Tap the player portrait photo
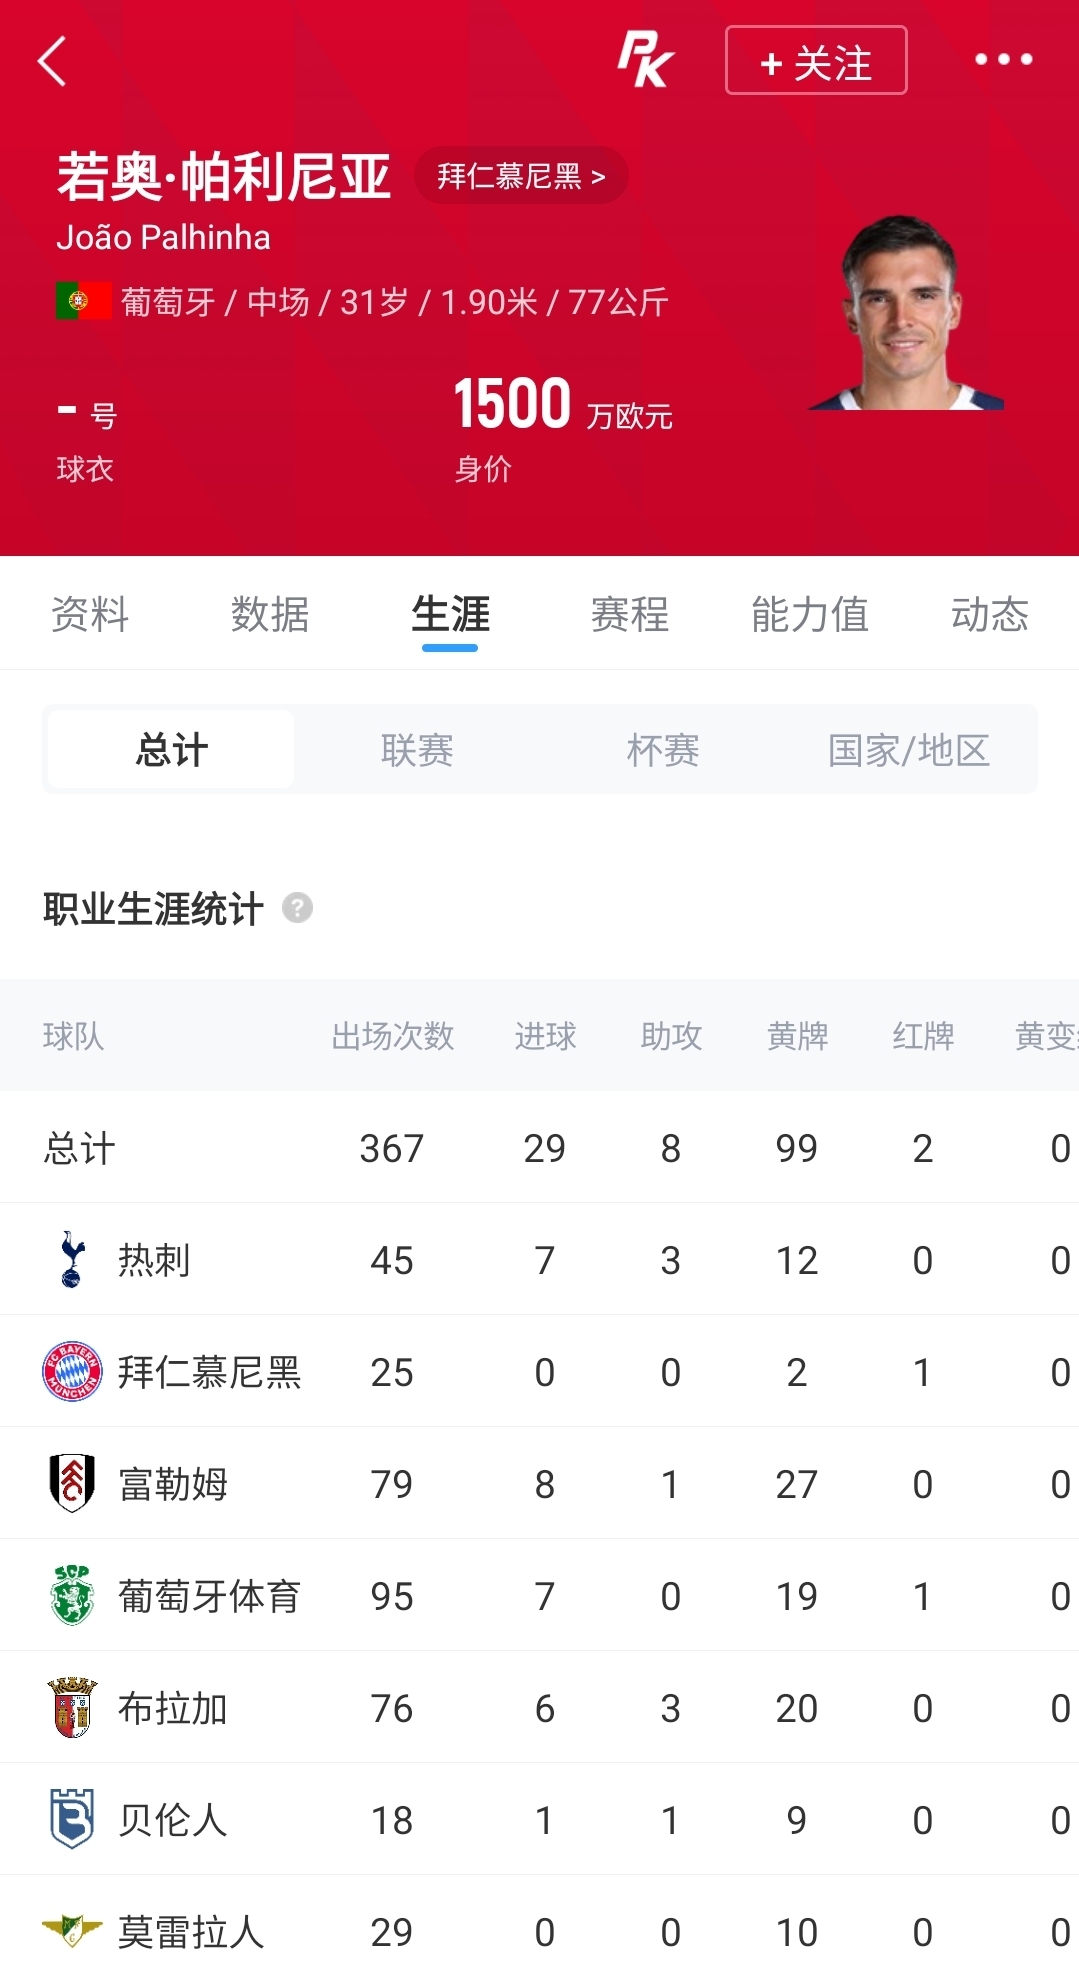Image resolution: width=1079 pixels, height=1979 pixels. pyautogui.click(x=906, y=312)
